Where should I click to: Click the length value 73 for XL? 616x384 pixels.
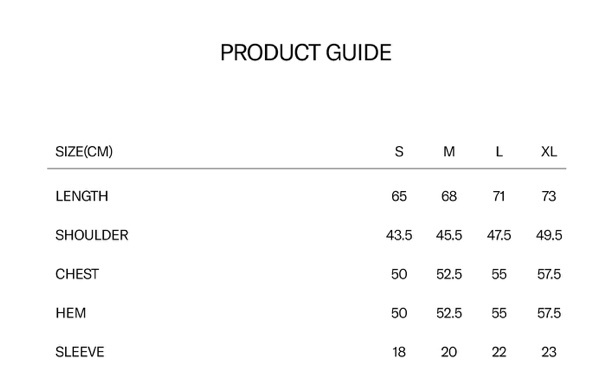(549, 196)
